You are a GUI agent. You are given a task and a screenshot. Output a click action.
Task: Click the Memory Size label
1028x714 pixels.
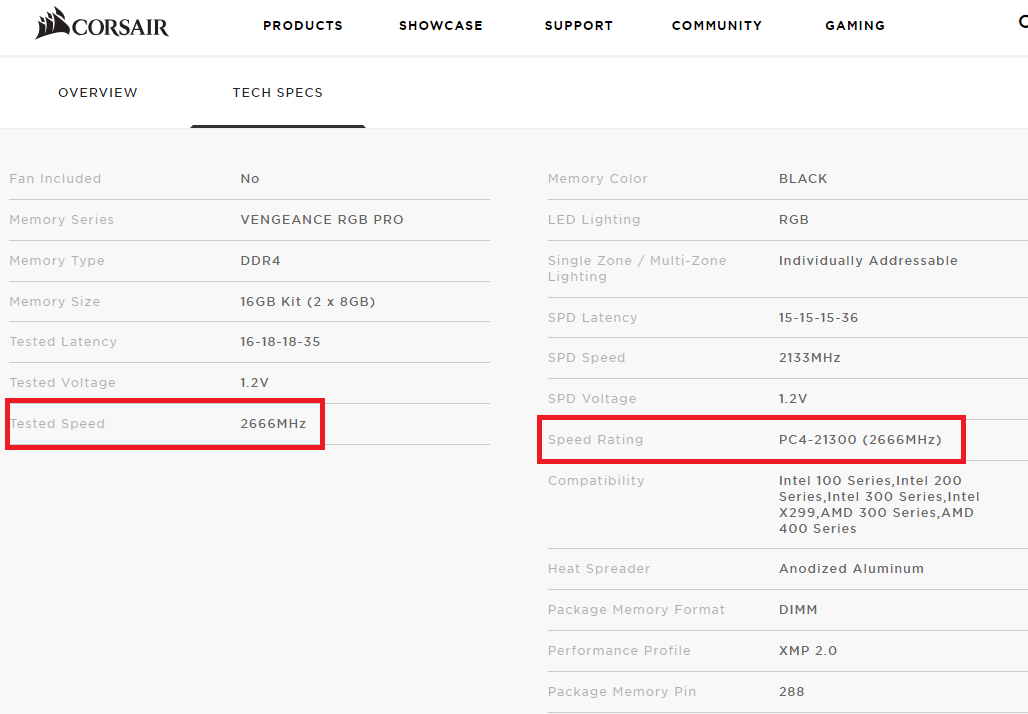click(54, 302)
